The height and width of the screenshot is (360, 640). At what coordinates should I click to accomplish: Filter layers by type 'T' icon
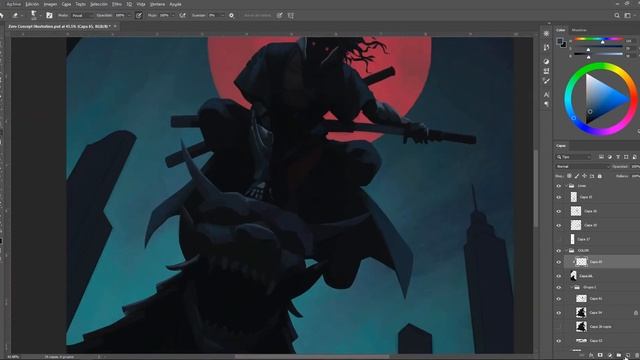pyautogui.click(x=618, y=157)
